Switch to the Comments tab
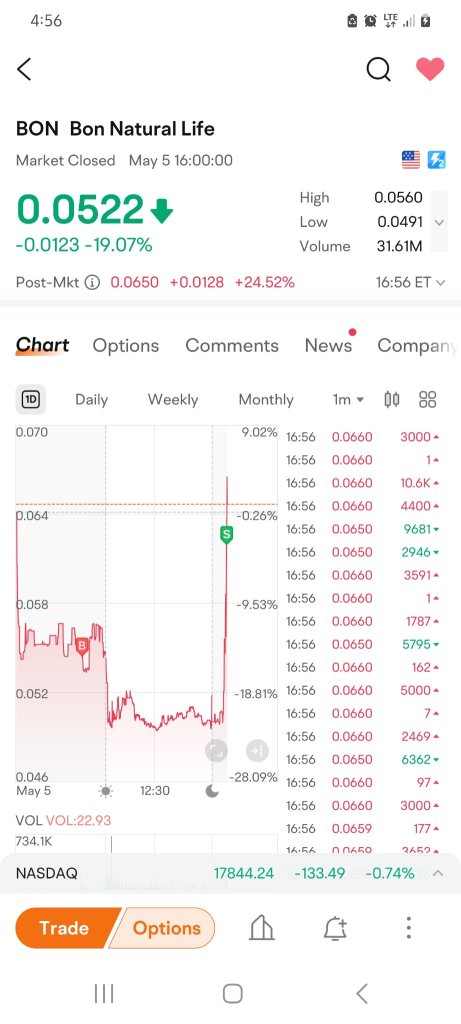Screen dimensions: 461x1024 [x=232, y=345]
